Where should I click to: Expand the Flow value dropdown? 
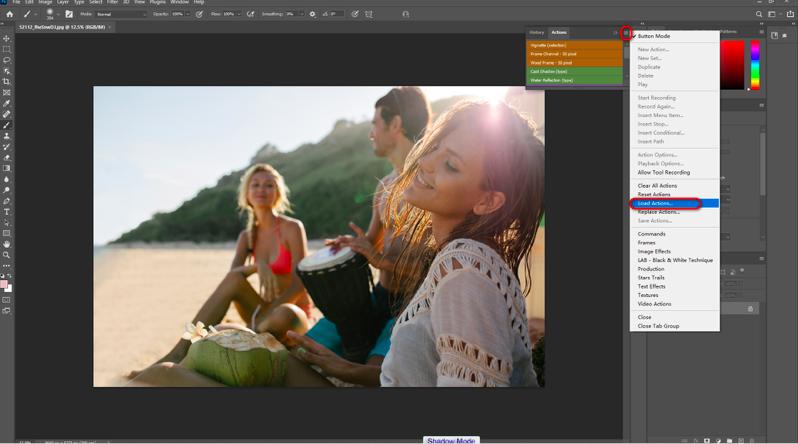pyautogui.click(x=237, y=14)
